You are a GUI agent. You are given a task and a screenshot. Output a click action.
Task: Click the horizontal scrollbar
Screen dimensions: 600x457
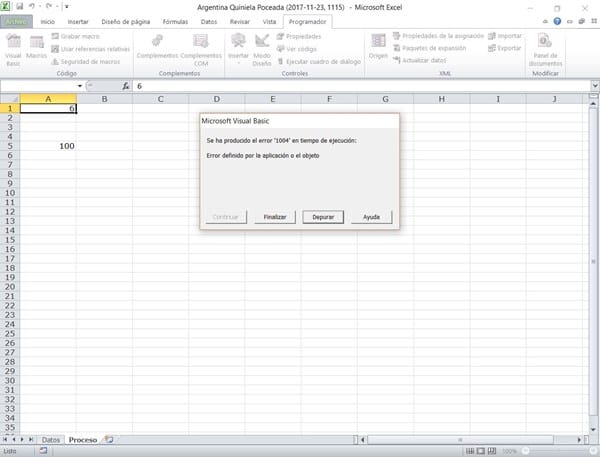470,440
